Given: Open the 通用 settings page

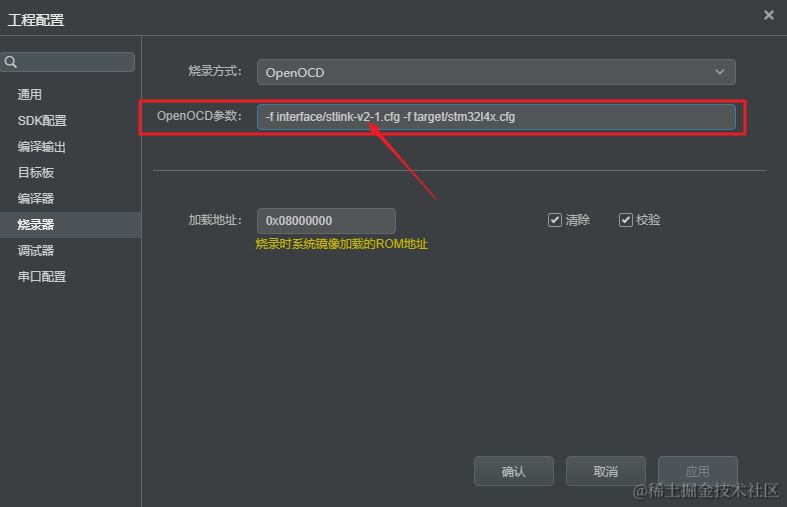Looking at the screenshot, I should tap(30, 94).
